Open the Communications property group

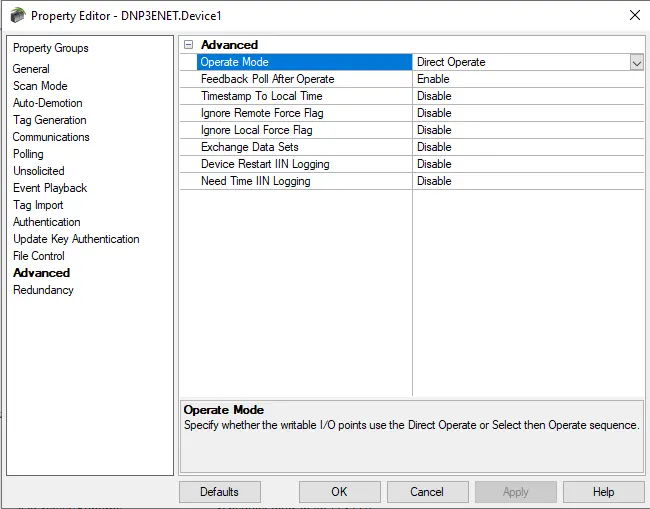[x=51, y=137]
